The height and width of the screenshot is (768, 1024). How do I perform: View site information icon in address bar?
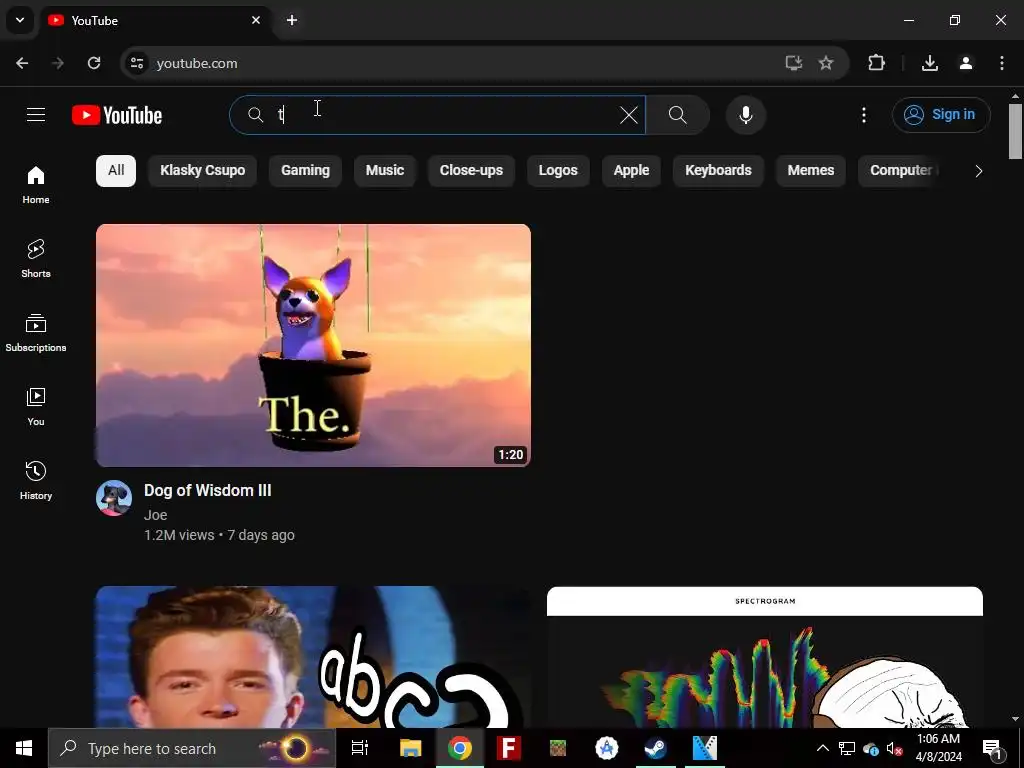pos(136,63)
